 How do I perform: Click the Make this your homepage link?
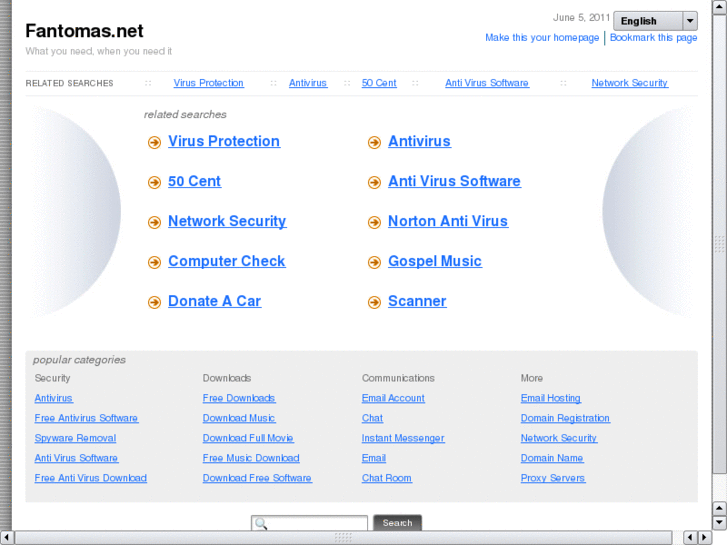click(x=542, y=38)
